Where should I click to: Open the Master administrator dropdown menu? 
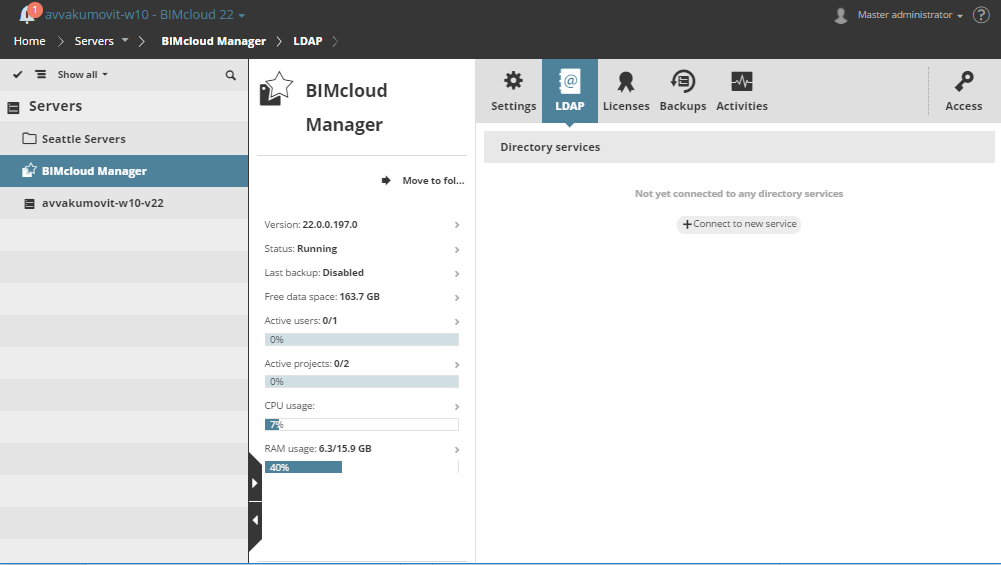coord(910,15)
